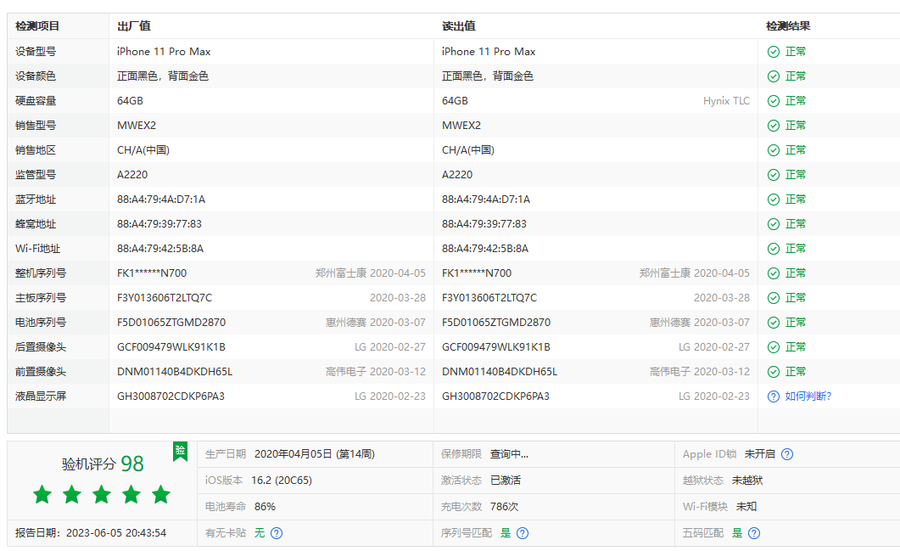900x551 pixels.
Task: Click warranty status 查询中...
Action: tap(509, 454)
